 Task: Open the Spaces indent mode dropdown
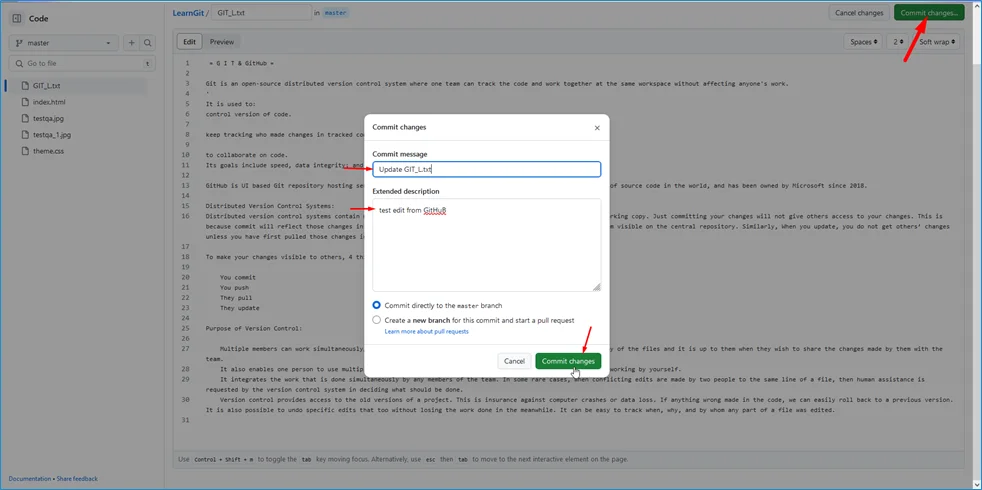point(862,42)
